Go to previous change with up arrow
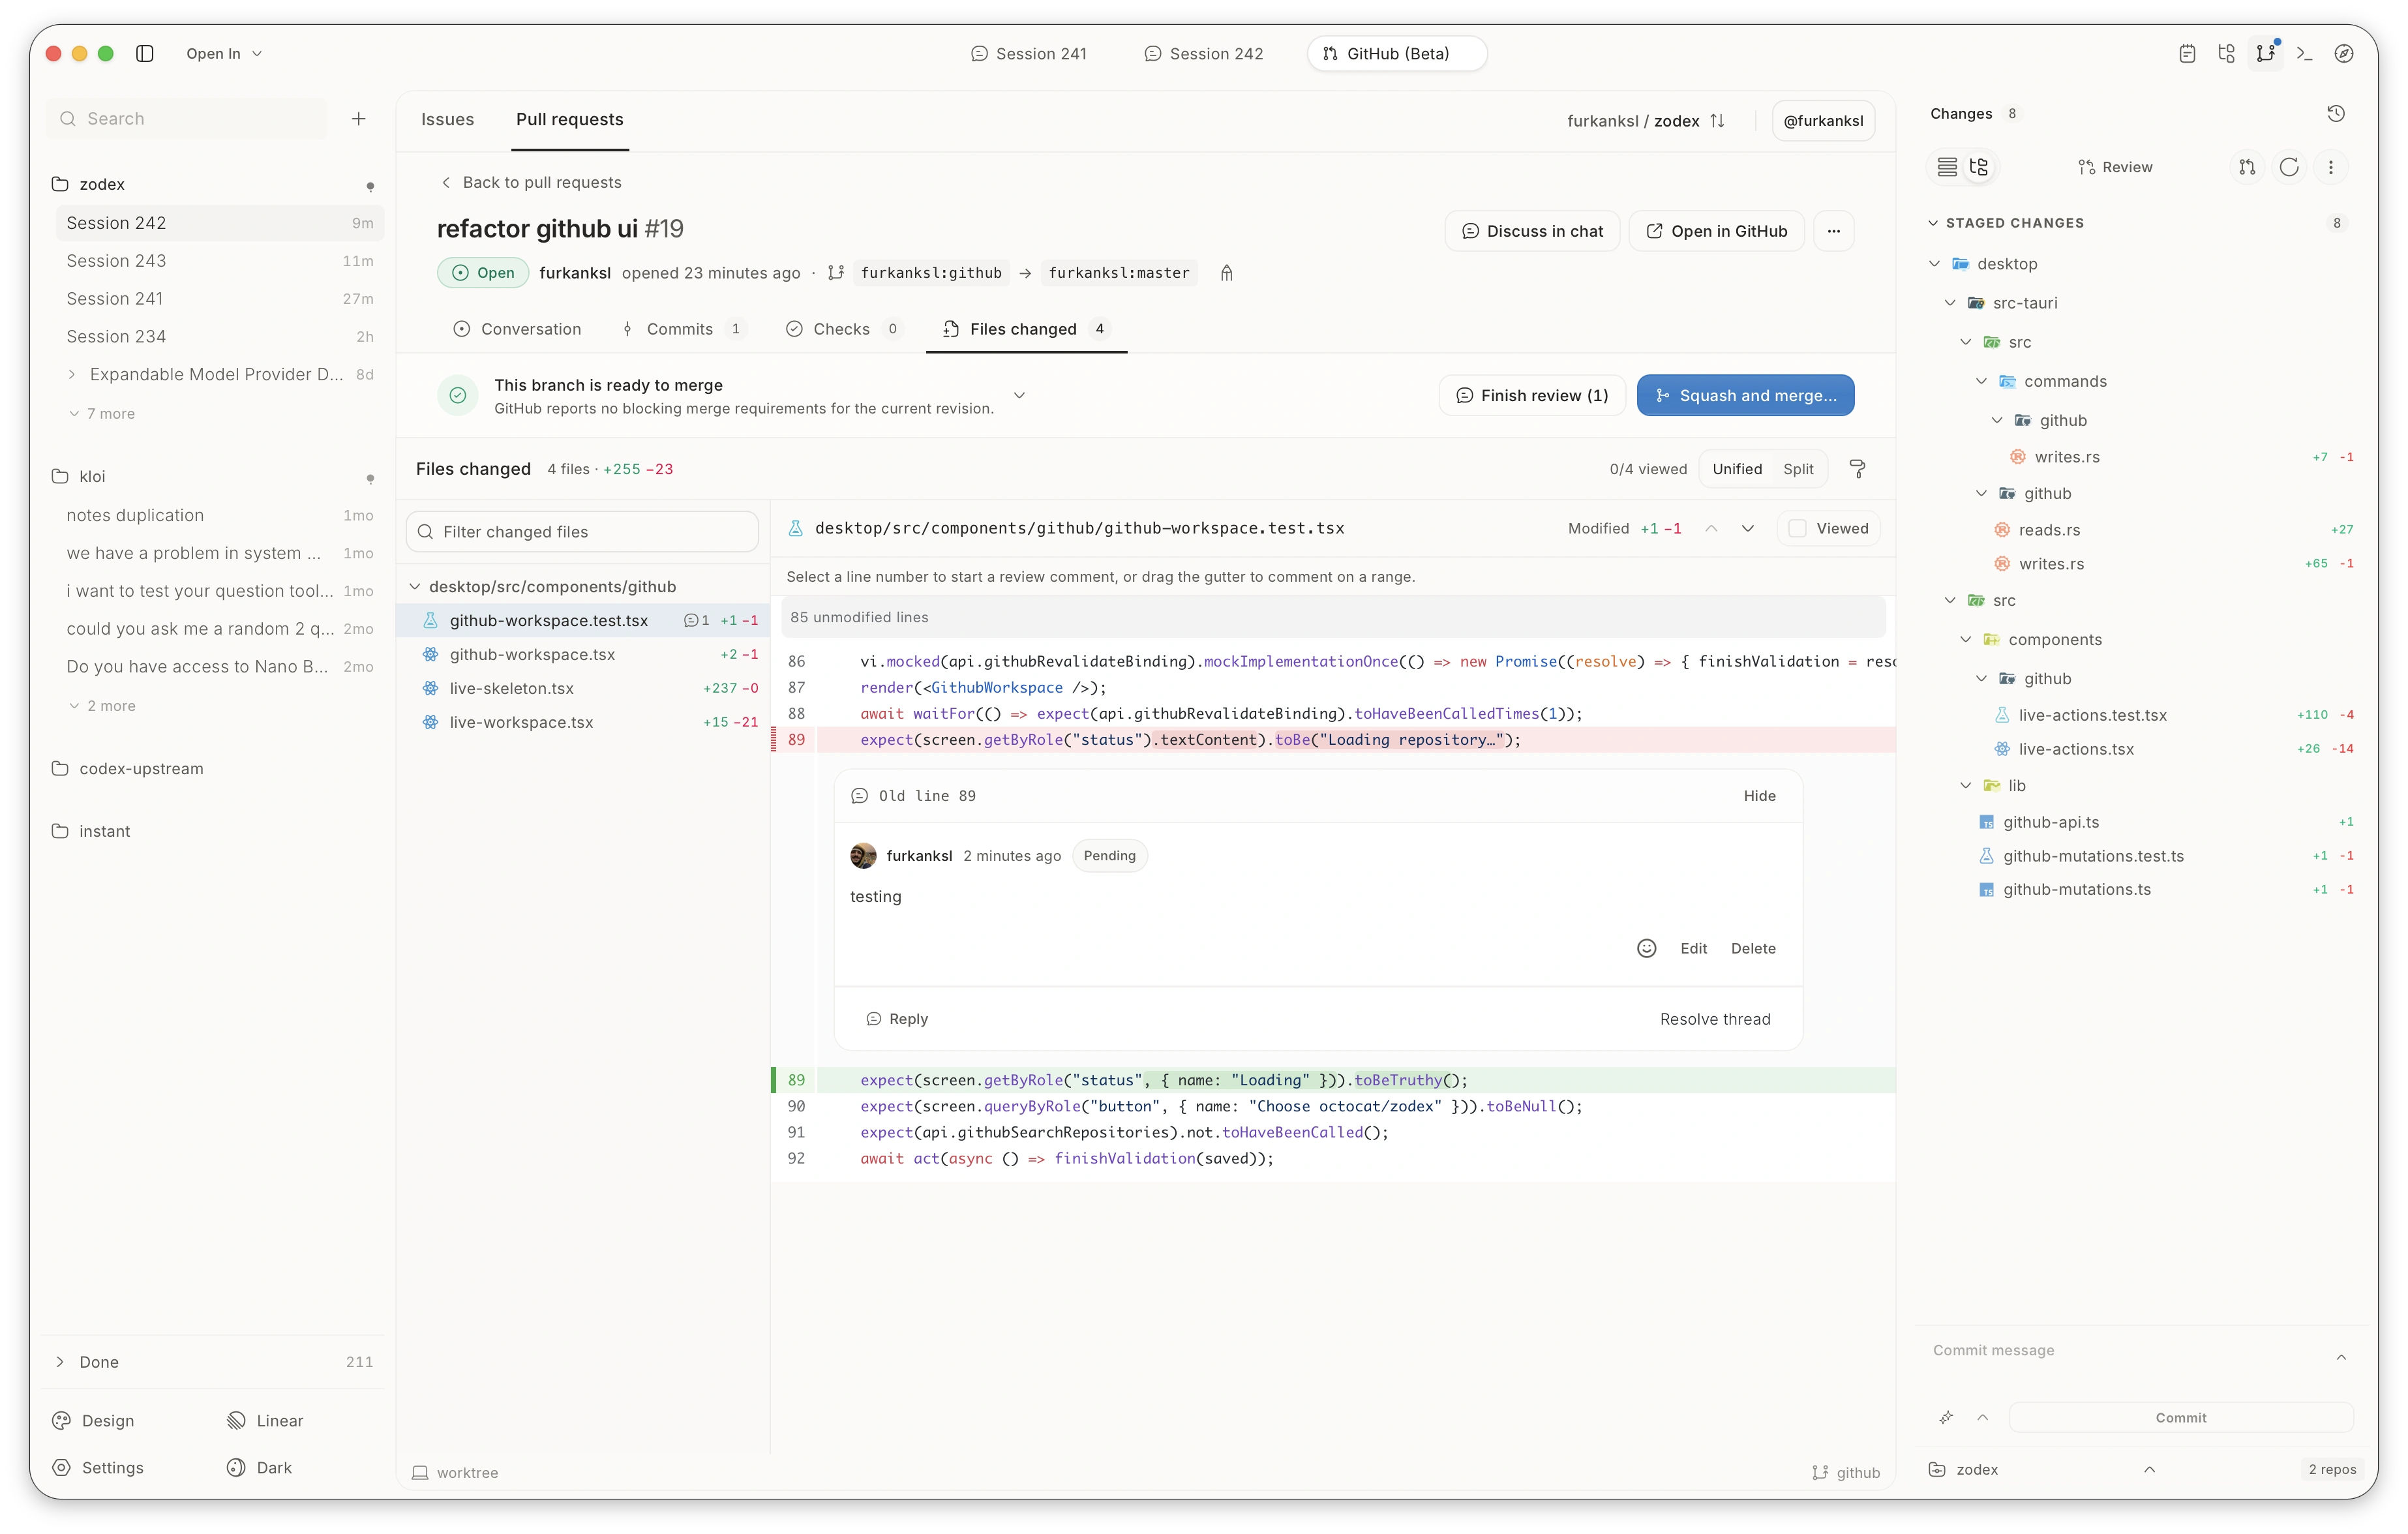 pyautogui.click(x=1711, y=528)
